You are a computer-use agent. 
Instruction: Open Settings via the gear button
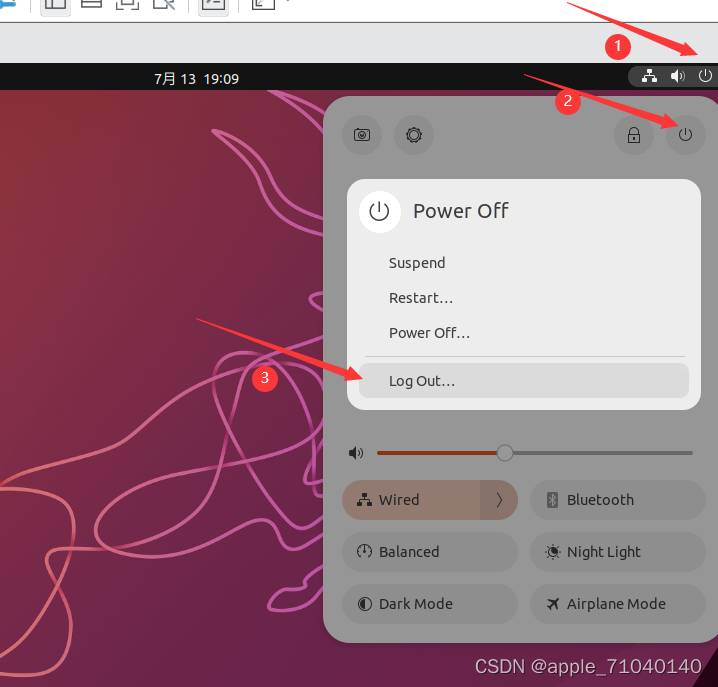(x=413, y=135)
